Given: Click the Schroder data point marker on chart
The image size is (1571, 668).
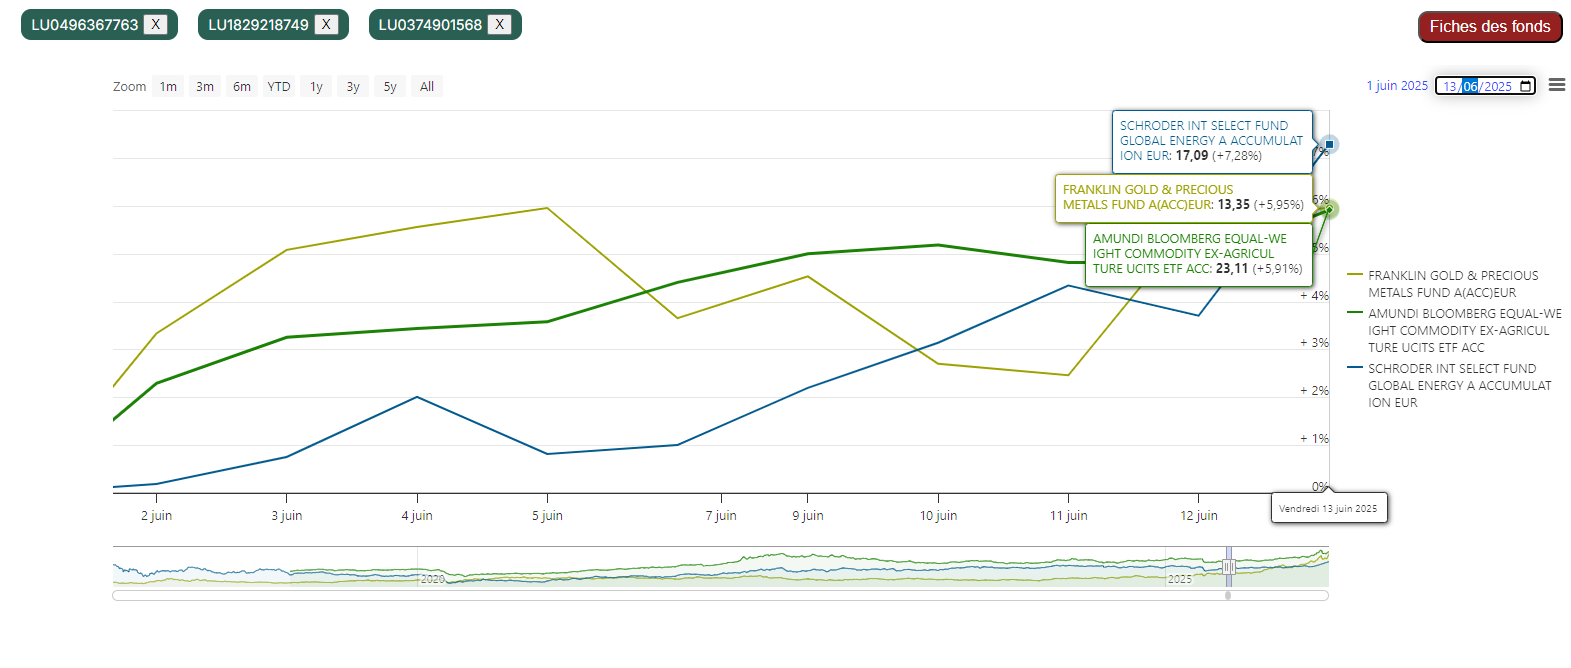Looking at the screenshot, I should (1329, 145).
